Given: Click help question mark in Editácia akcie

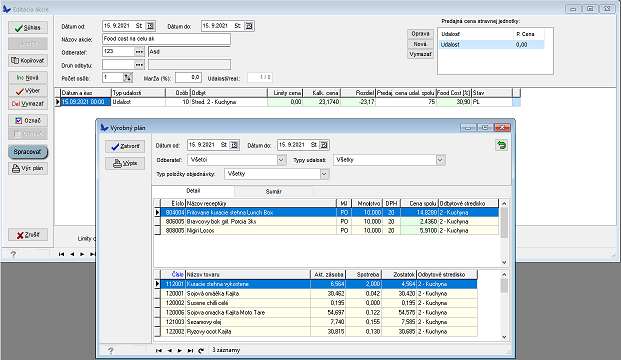Looking at the screenshot, I should coord(13,254).
